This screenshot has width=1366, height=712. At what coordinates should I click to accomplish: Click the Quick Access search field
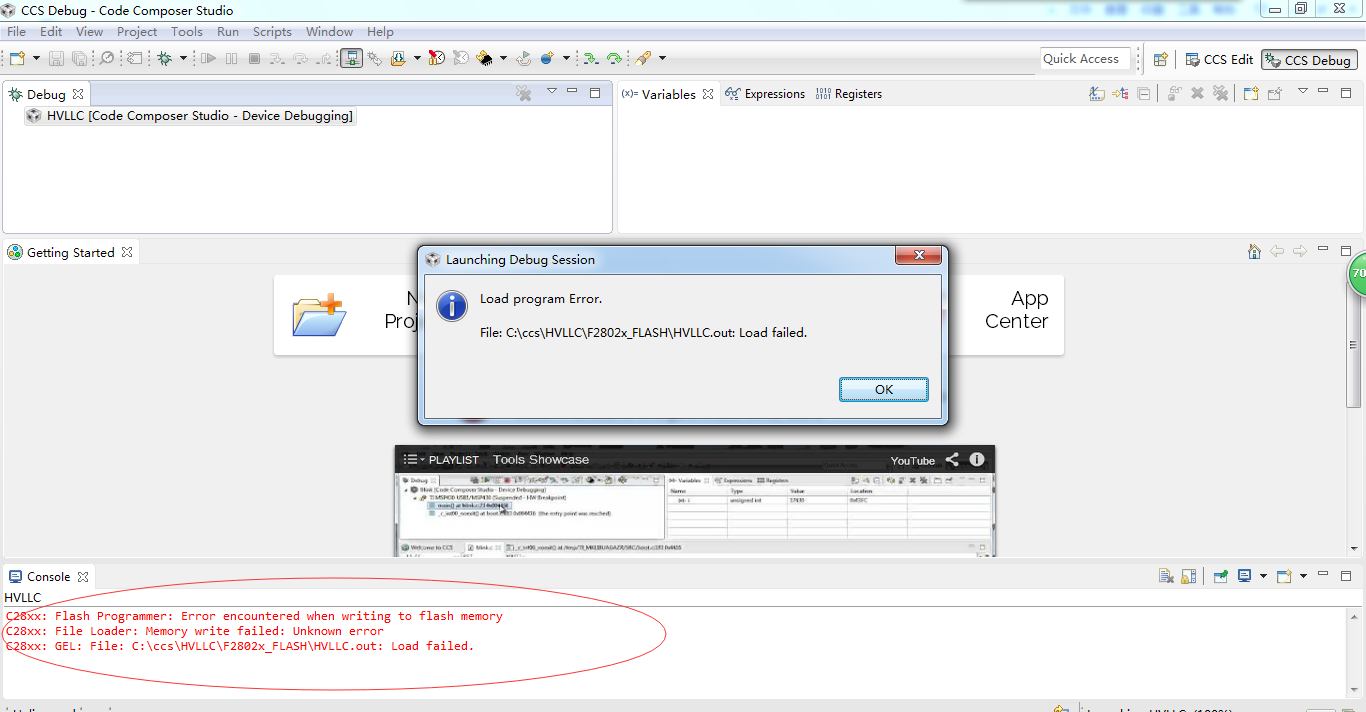click(x=1086, y=59)
